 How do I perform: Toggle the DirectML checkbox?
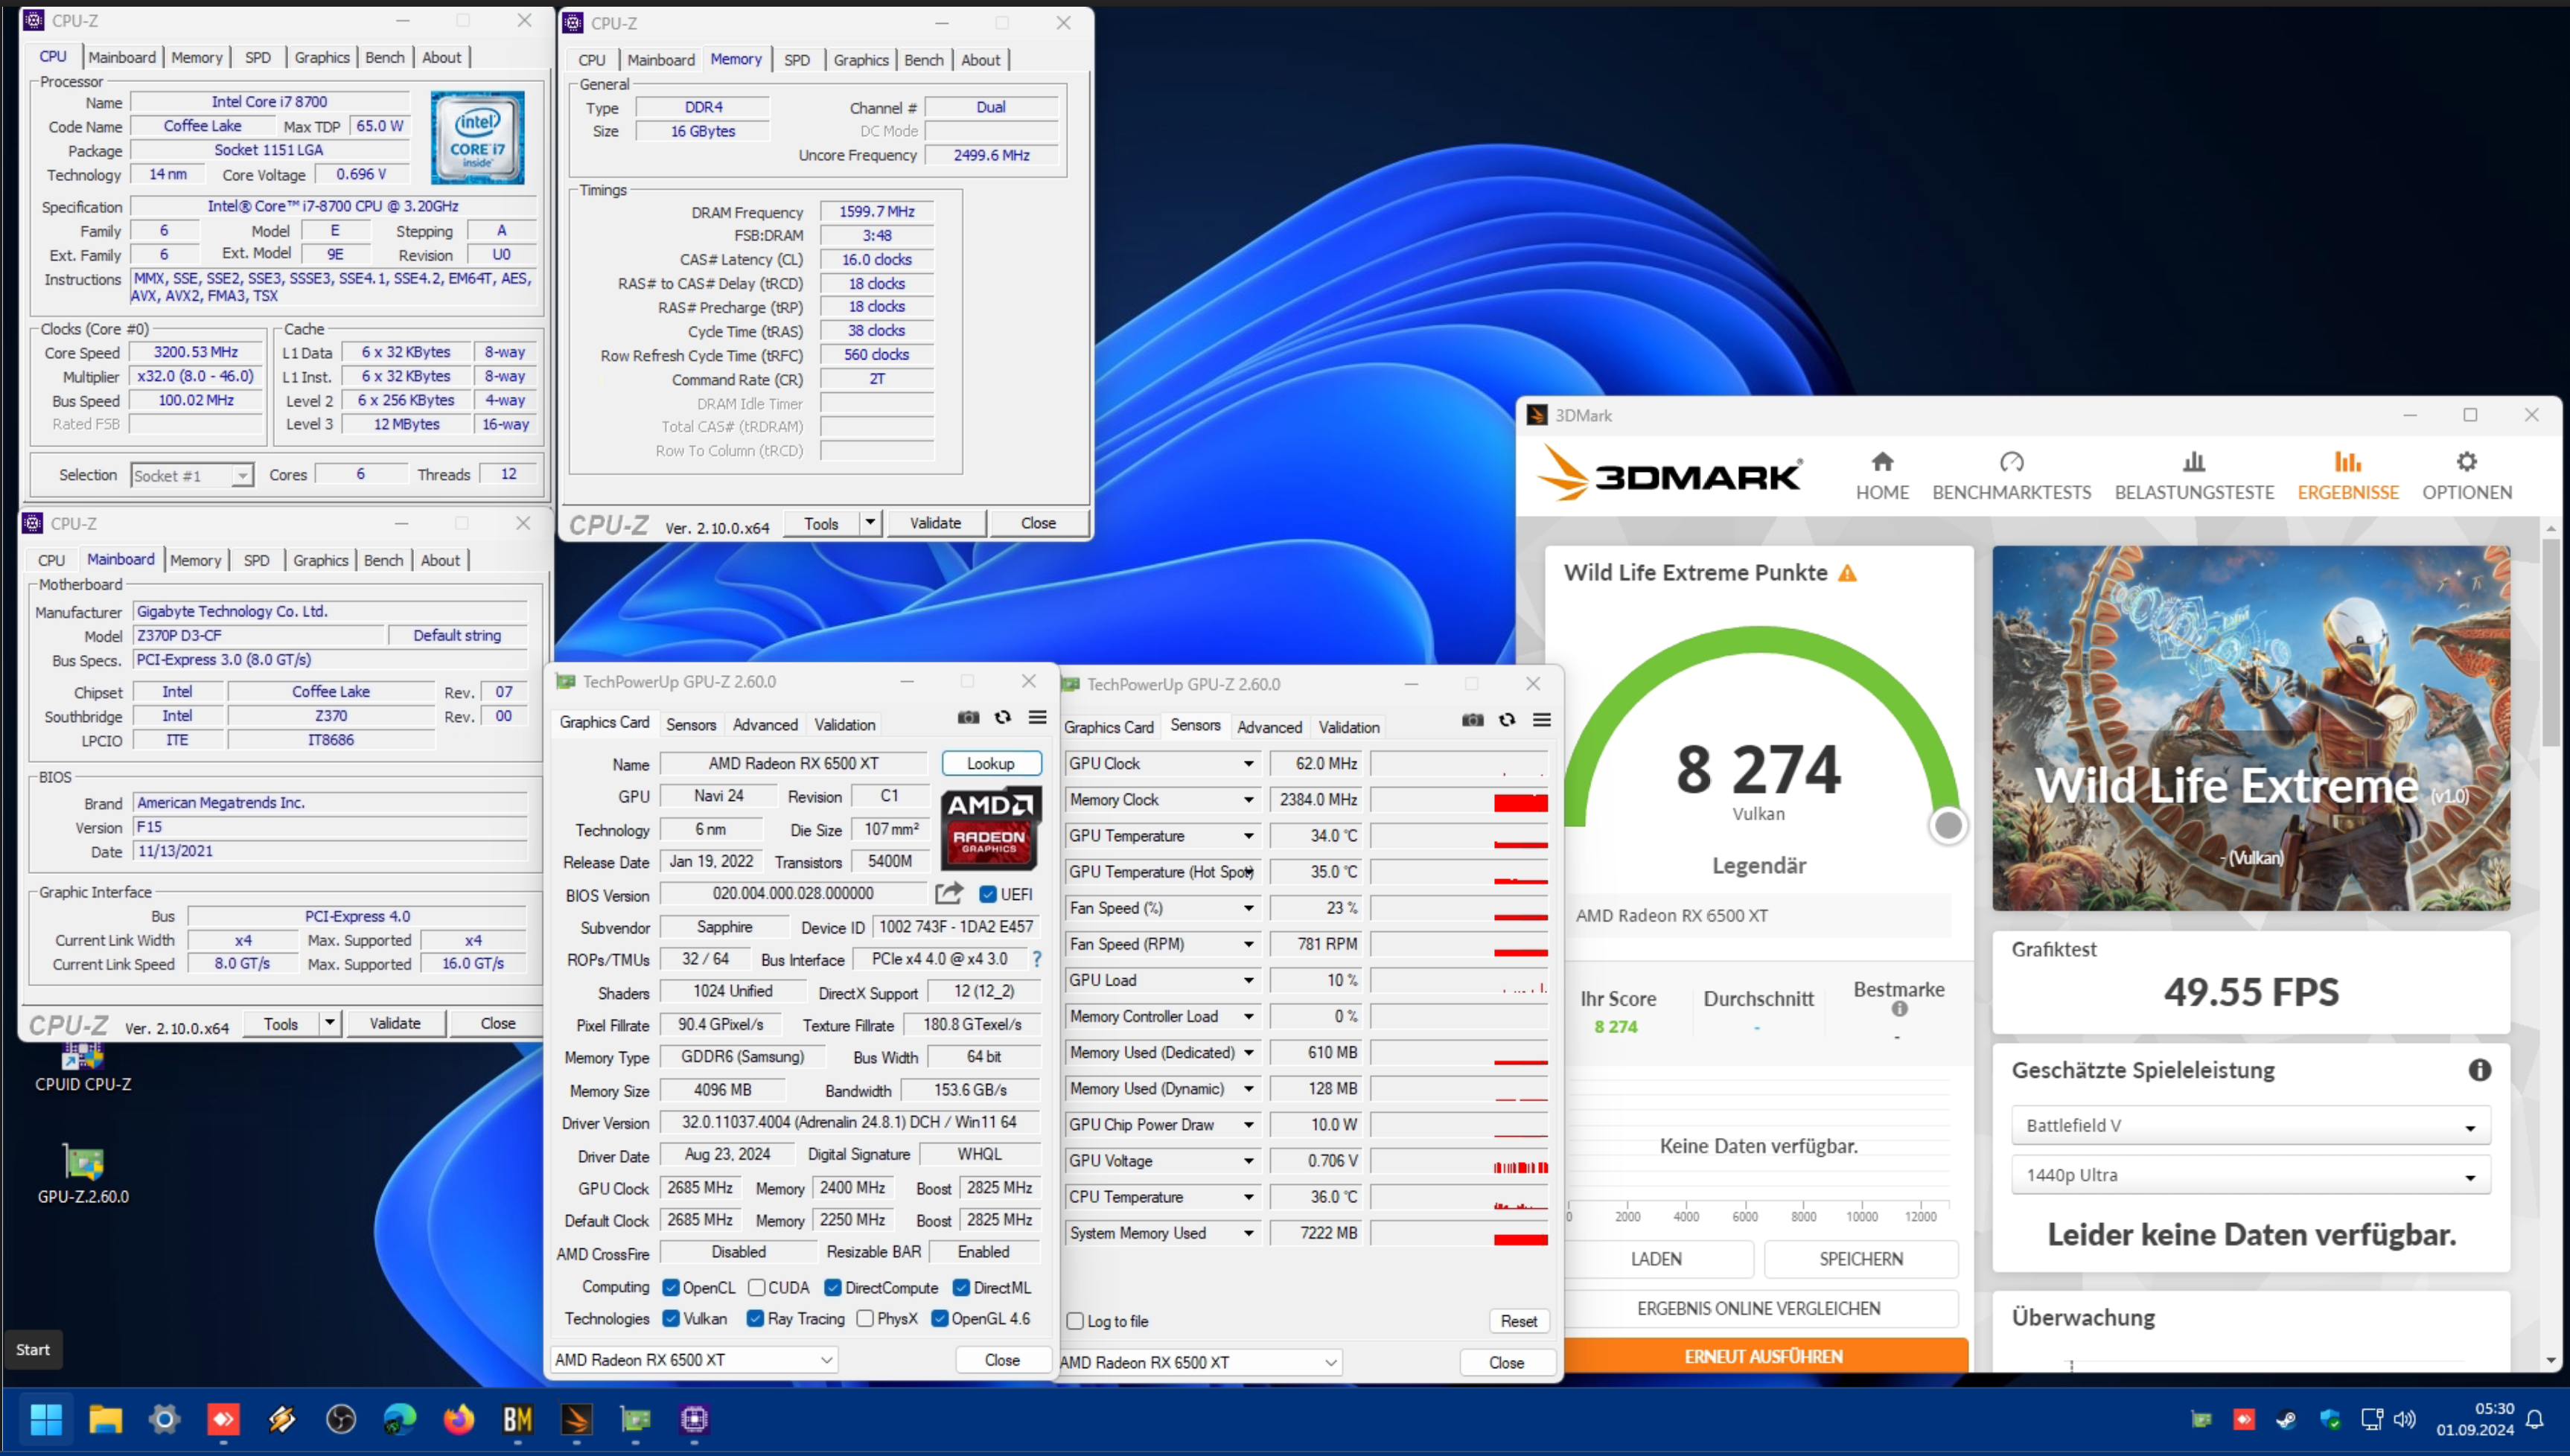(x=961, y=1288)
